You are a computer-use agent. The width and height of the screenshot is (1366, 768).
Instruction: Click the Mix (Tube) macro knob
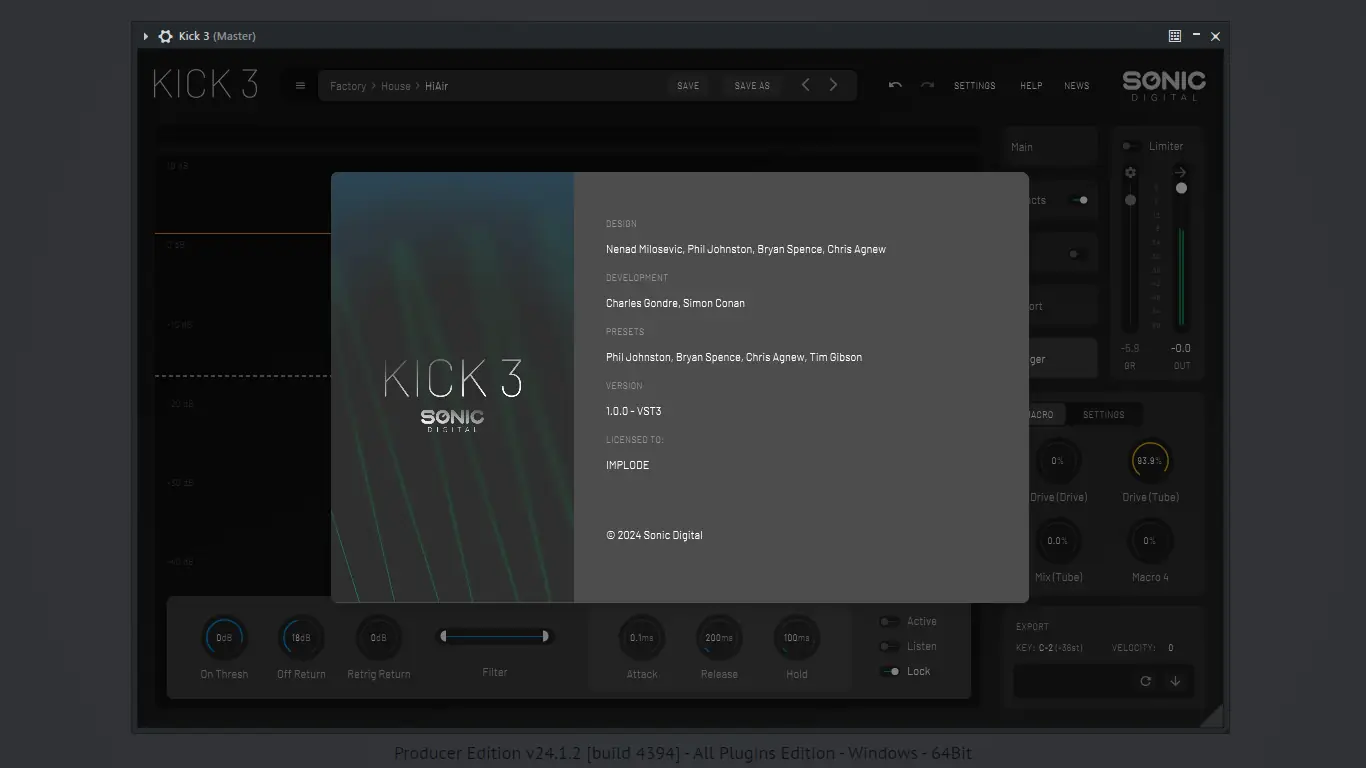[1057, 541]
